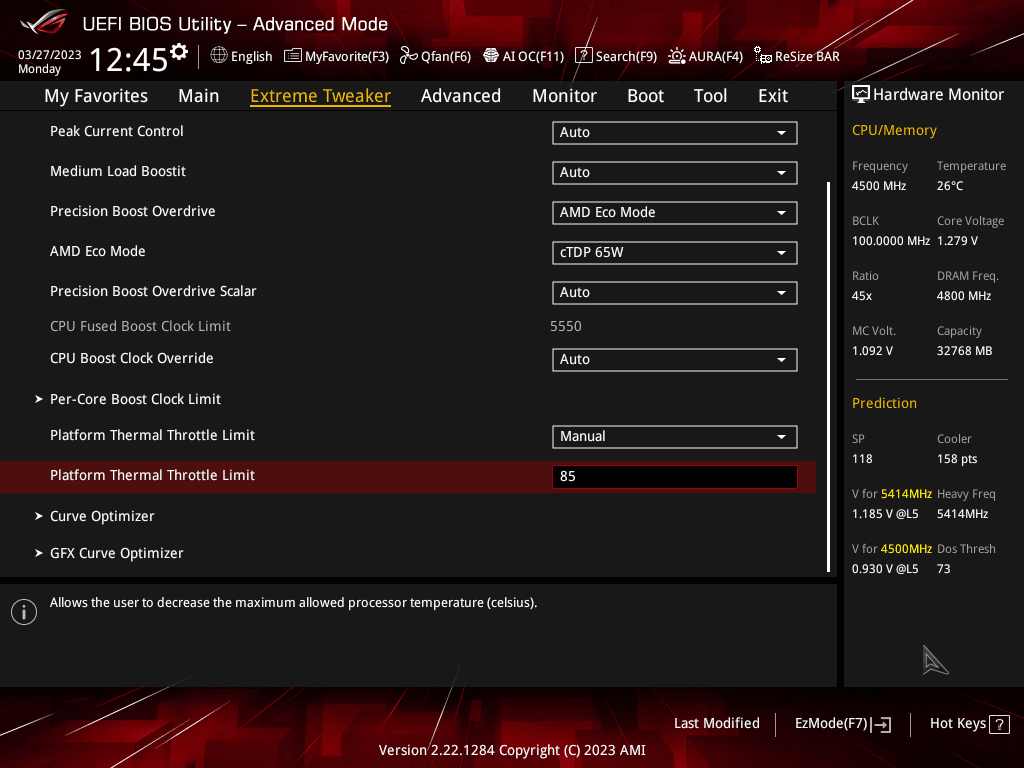Open Precision Boost Overdrive Scalar dropdown
The height and width of the screenshot is (768, 1024).
click(x=675, y=293)
